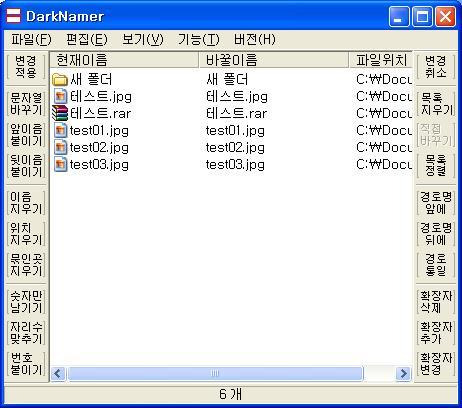The width and height of the screenshot is (462, 408).
Task: Click the 묶인곳 지우기 button
Action: [26, 265]
